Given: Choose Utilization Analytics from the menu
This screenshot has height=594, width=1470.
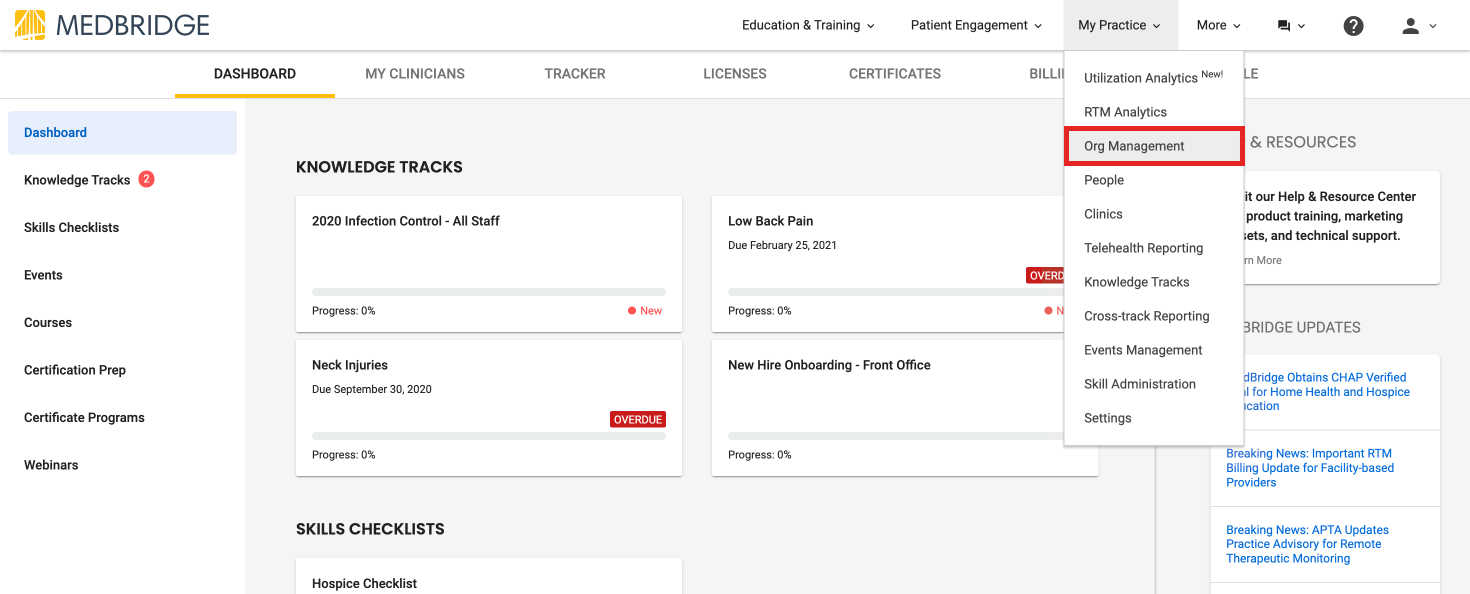Looking at the screenshot, I should click(1154, 78).
